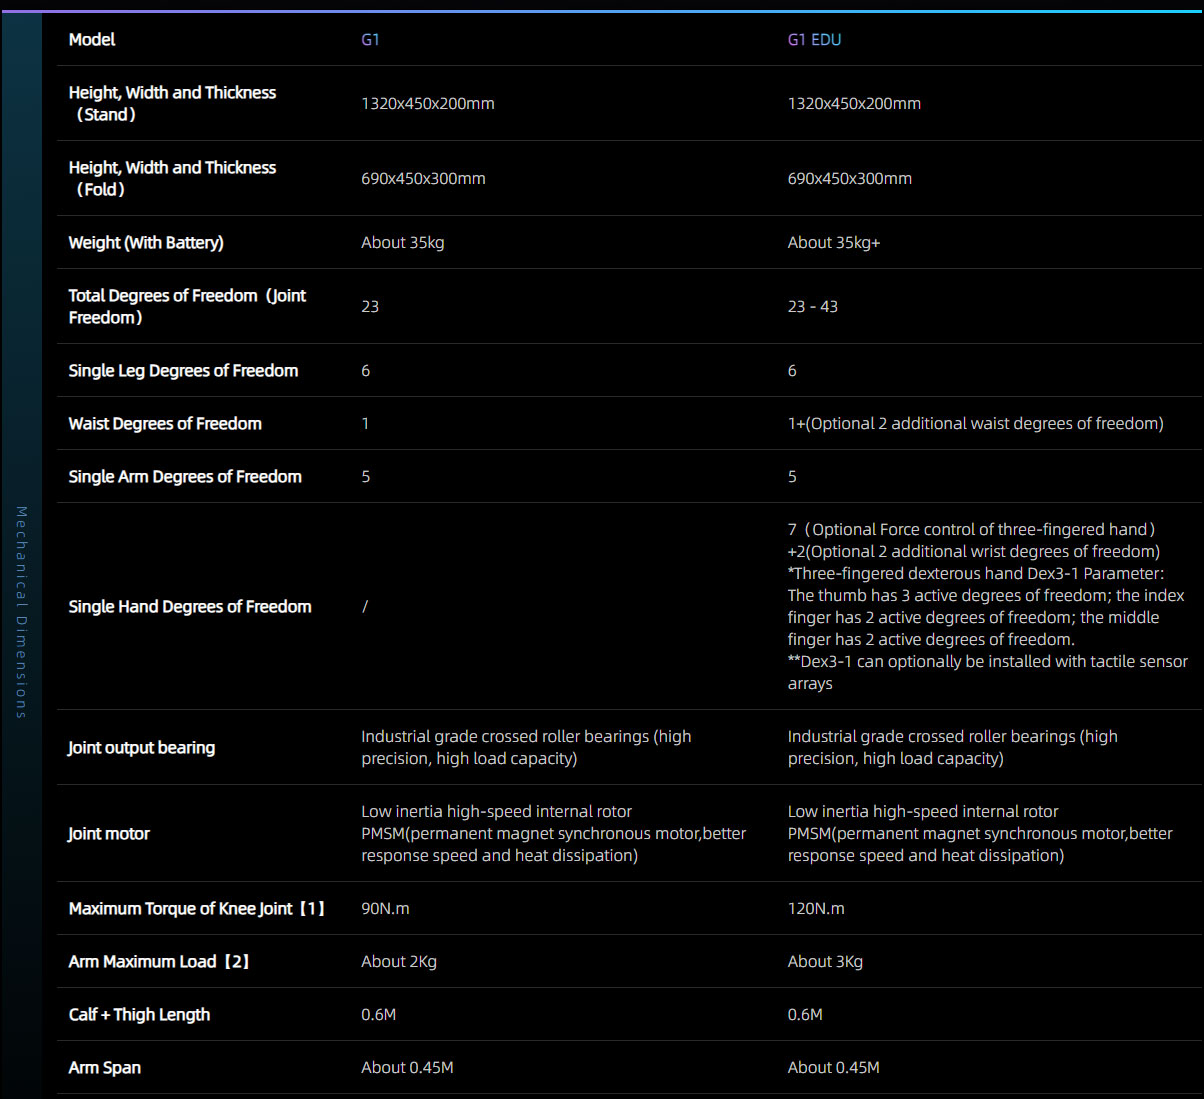Click the G1 total degrees value "23"
Viewport: 1204px width, 1099px height.
click(370, 306)
